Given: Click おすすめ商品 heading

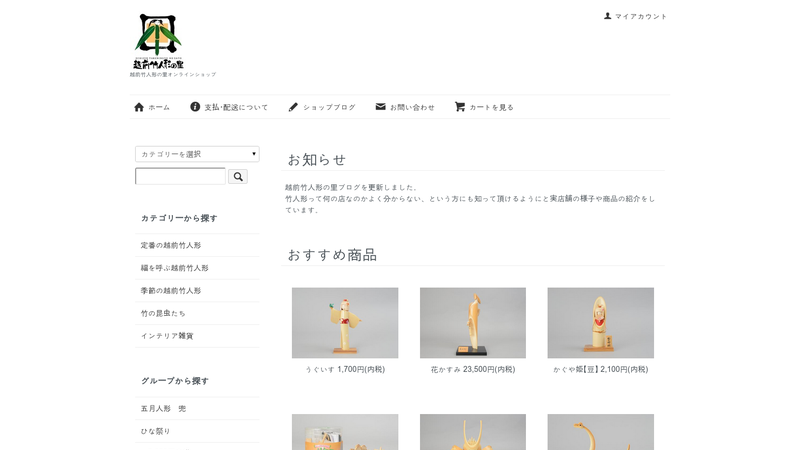Looking at the screenshot, I should [332, 255].
